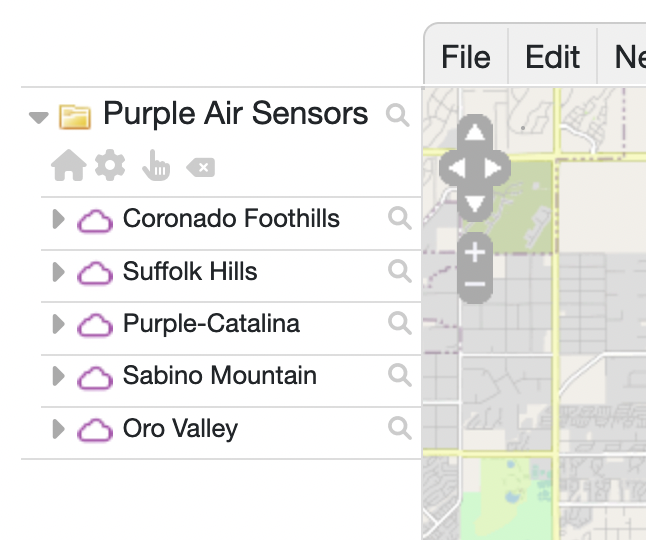Expand the Suffolk Hills node
This screenshot has height=540, width=646.
[x=58, y=272]
